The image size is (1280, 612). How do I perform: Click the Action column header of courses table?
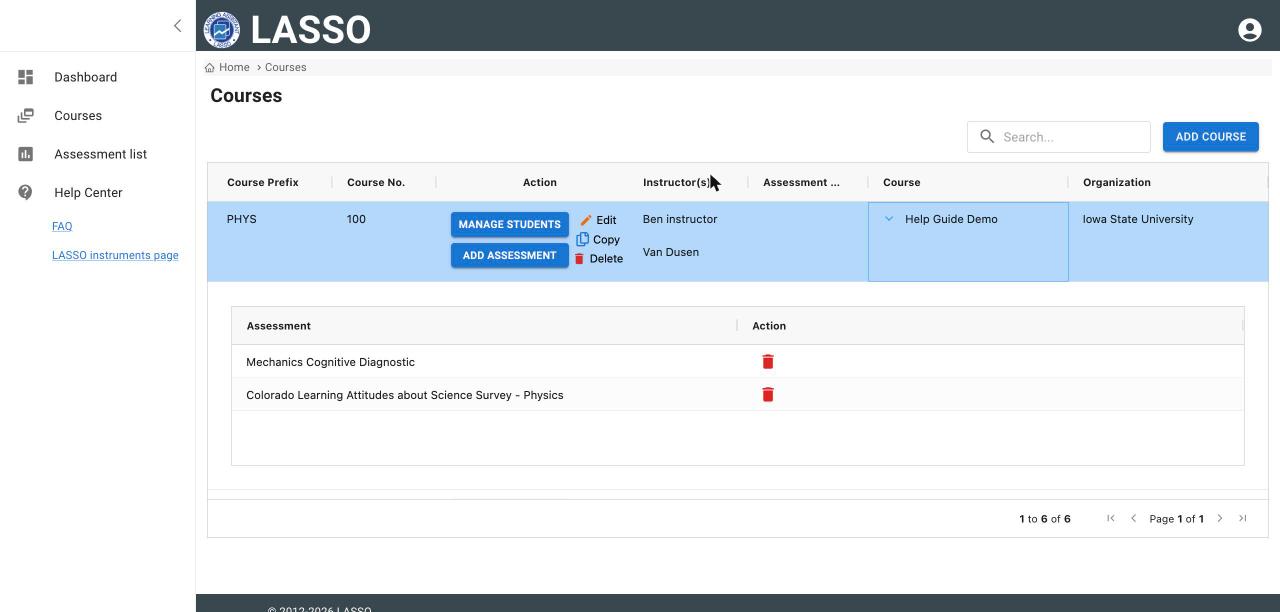540,183
